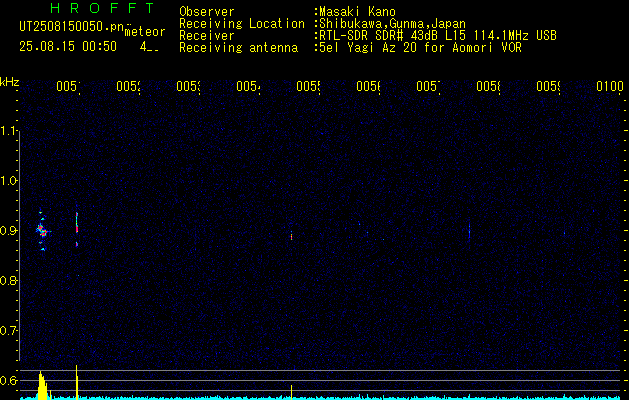
Task: Click the 0.7 kHz axis tick label
Action: click(x=8, y=331)
